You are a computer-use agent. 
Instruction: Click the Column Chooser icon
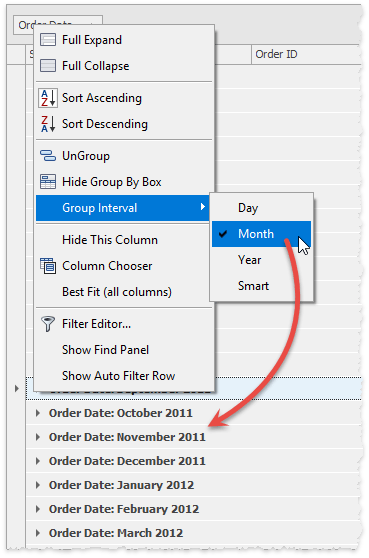click(x=48, y=266)
